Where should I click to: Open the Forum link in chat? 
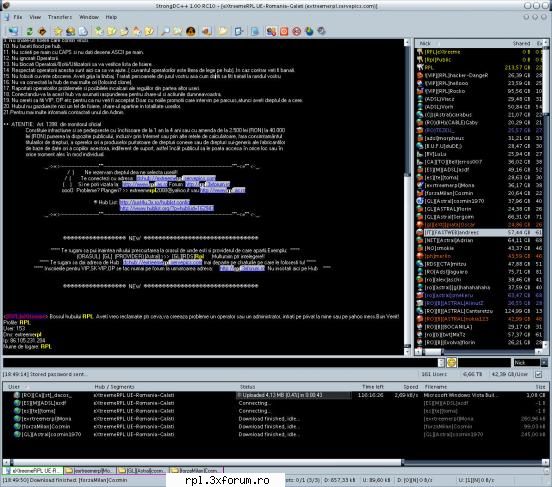[x=207, y=184]
